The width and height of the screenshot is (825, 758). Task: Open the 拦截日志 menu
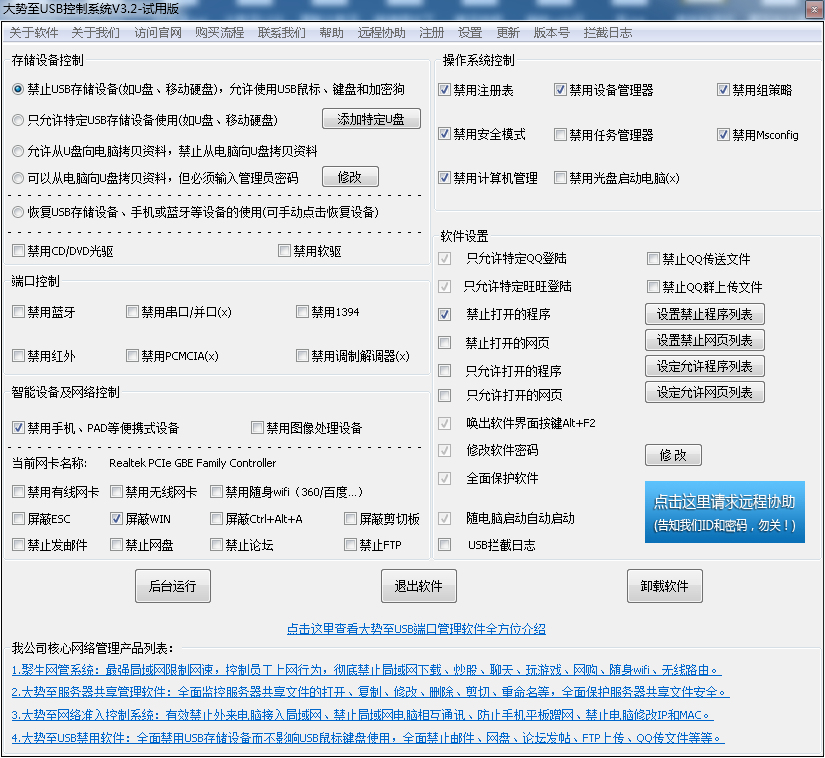coord(608,33)
